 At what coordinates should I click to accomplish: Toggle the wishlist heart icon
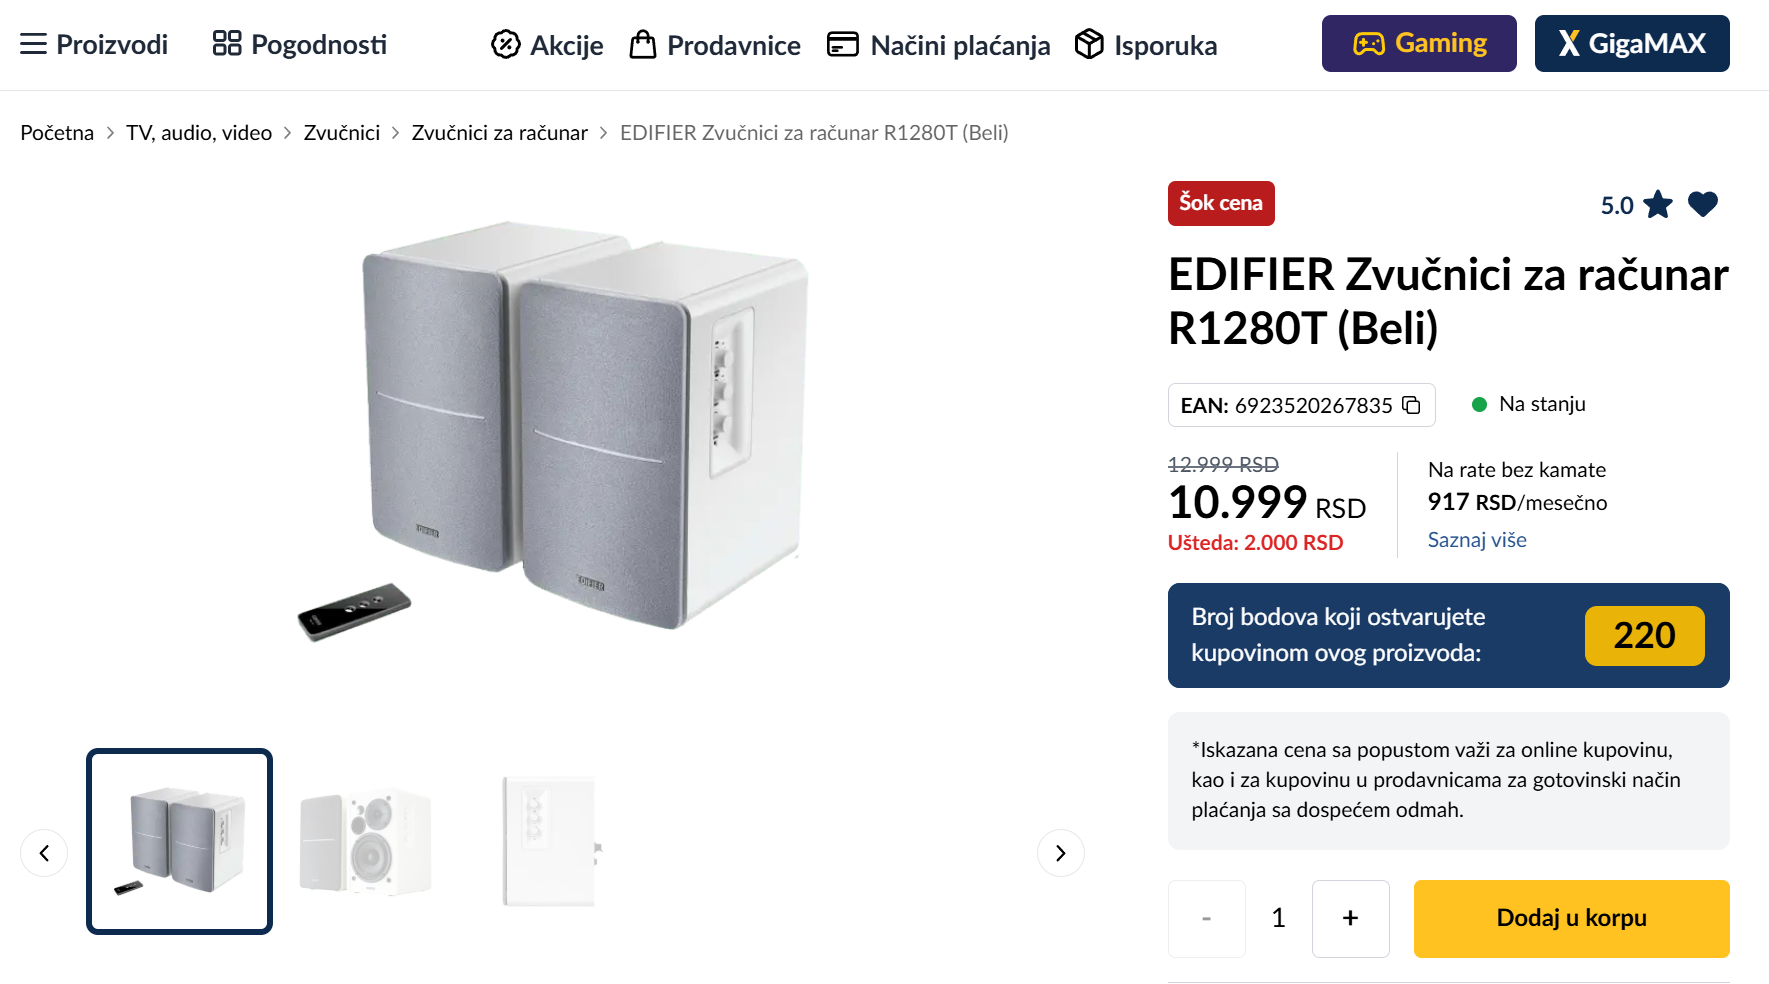[x=1702, y=204]
